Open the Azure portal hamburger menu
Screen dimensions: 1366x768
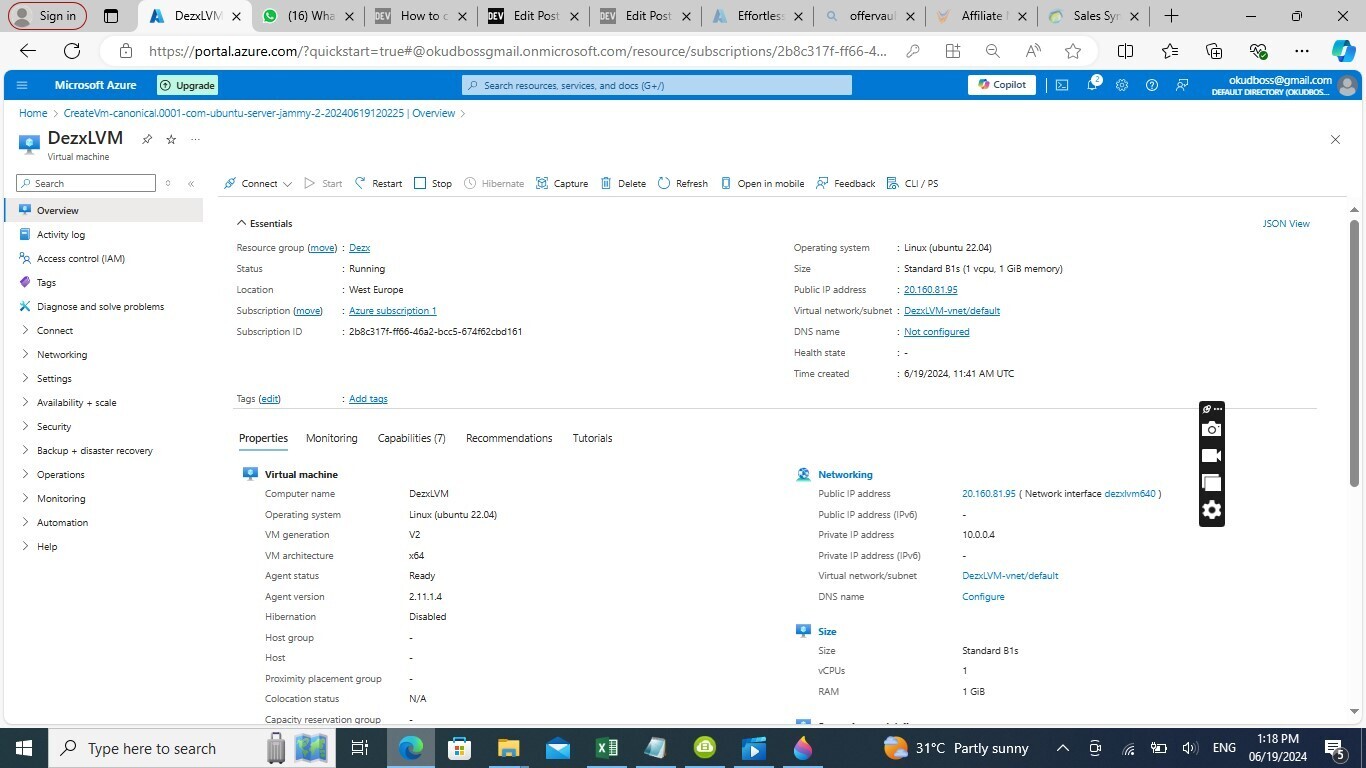pos(22,85)
